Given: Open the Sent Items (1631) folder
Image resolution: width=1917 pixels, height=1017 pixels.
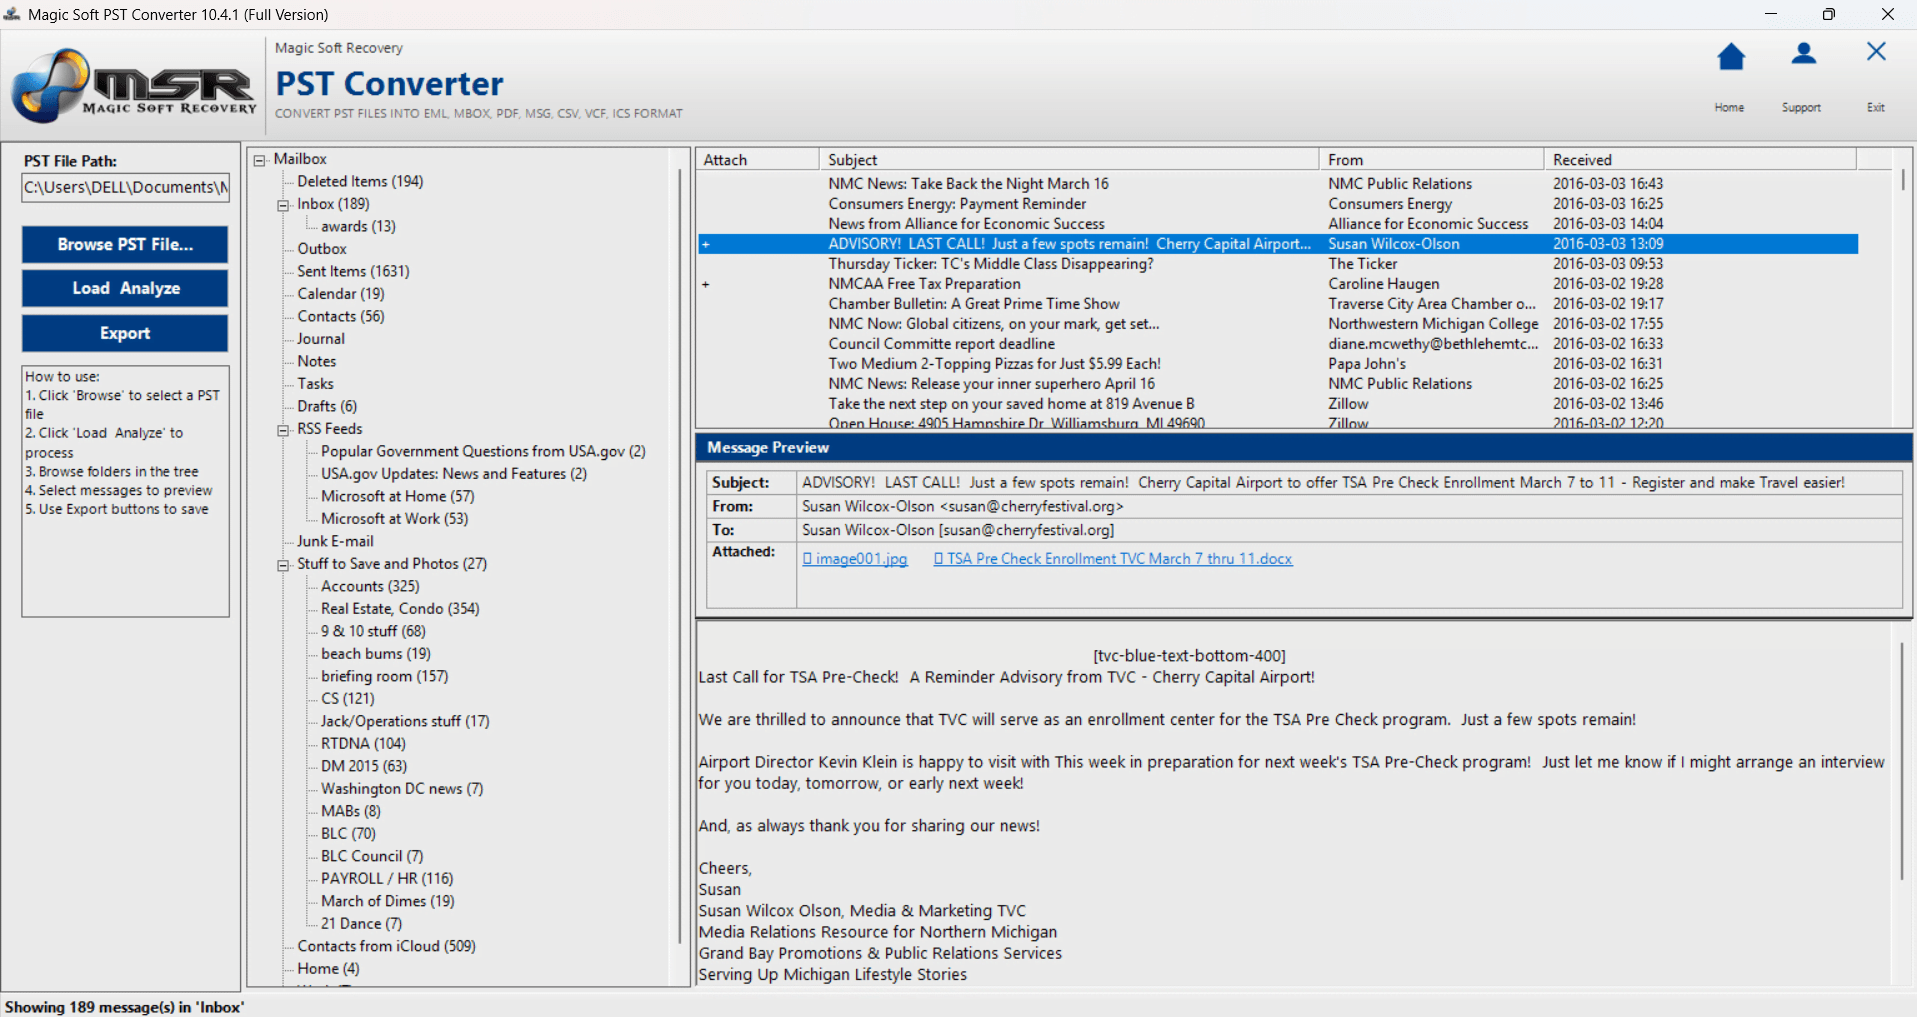Looking at the screenshot, I should 353,271.
